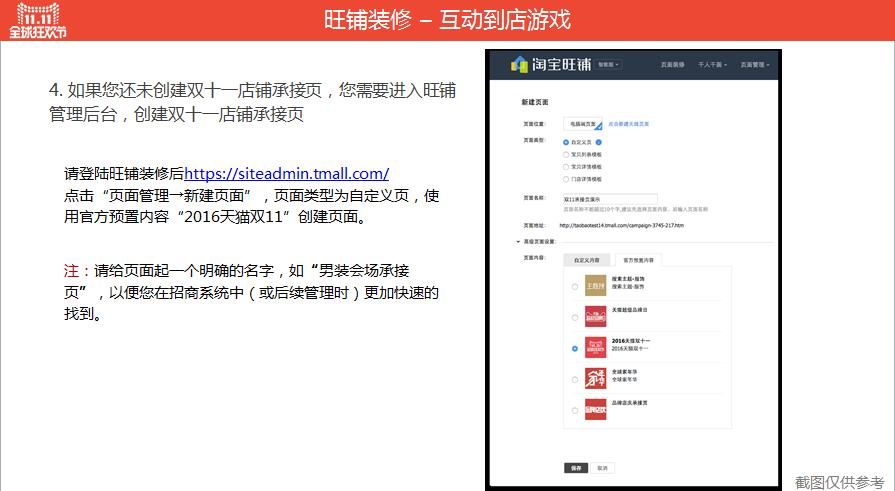The height and width of the screenshot is (491, 895).
Task: Select the 天猫超级品牌日 radio button
Action: coord(575,317)
